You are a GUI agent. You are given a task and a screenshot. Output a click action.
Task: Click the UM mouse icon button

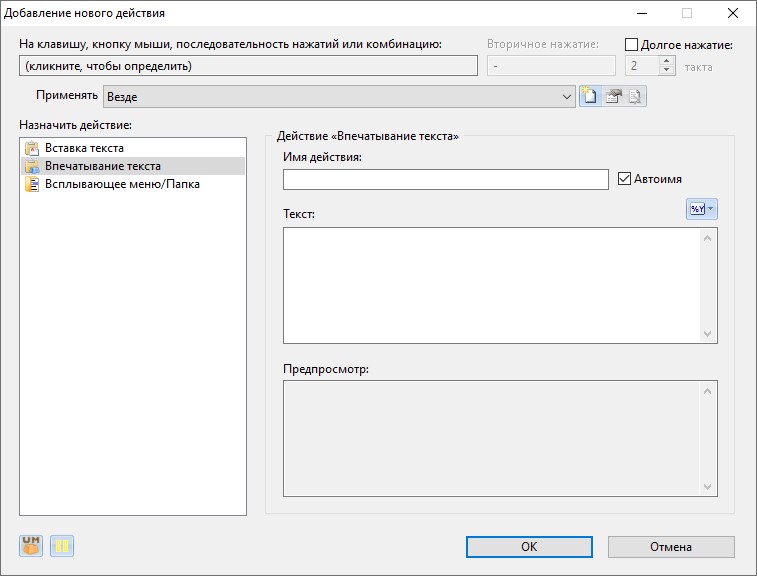tap(31, 546)
